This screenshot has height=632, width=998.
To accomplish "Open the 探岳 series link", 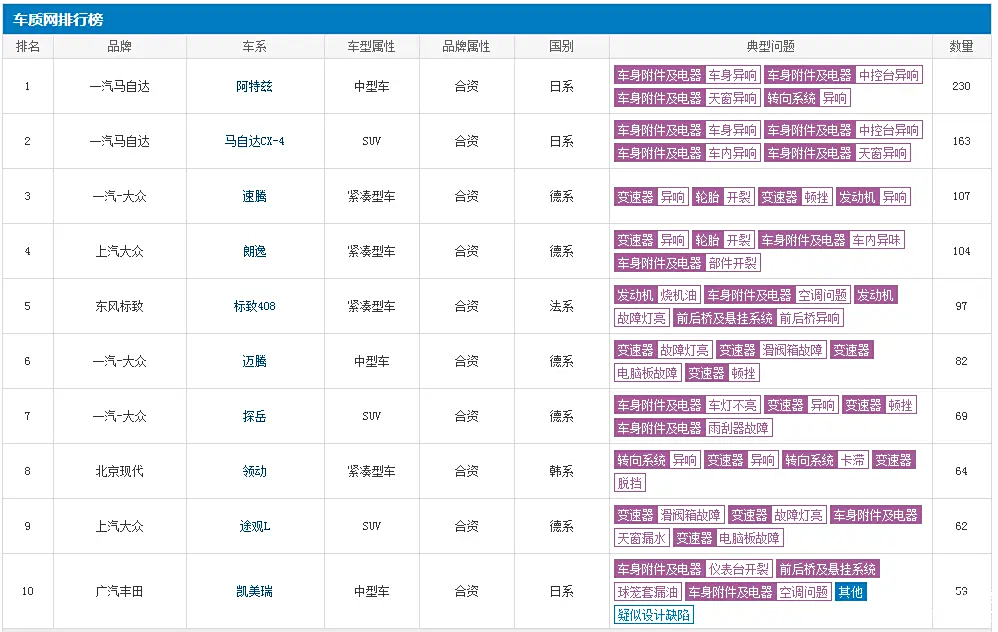I will pyautogui.click(x=254, y=416).
